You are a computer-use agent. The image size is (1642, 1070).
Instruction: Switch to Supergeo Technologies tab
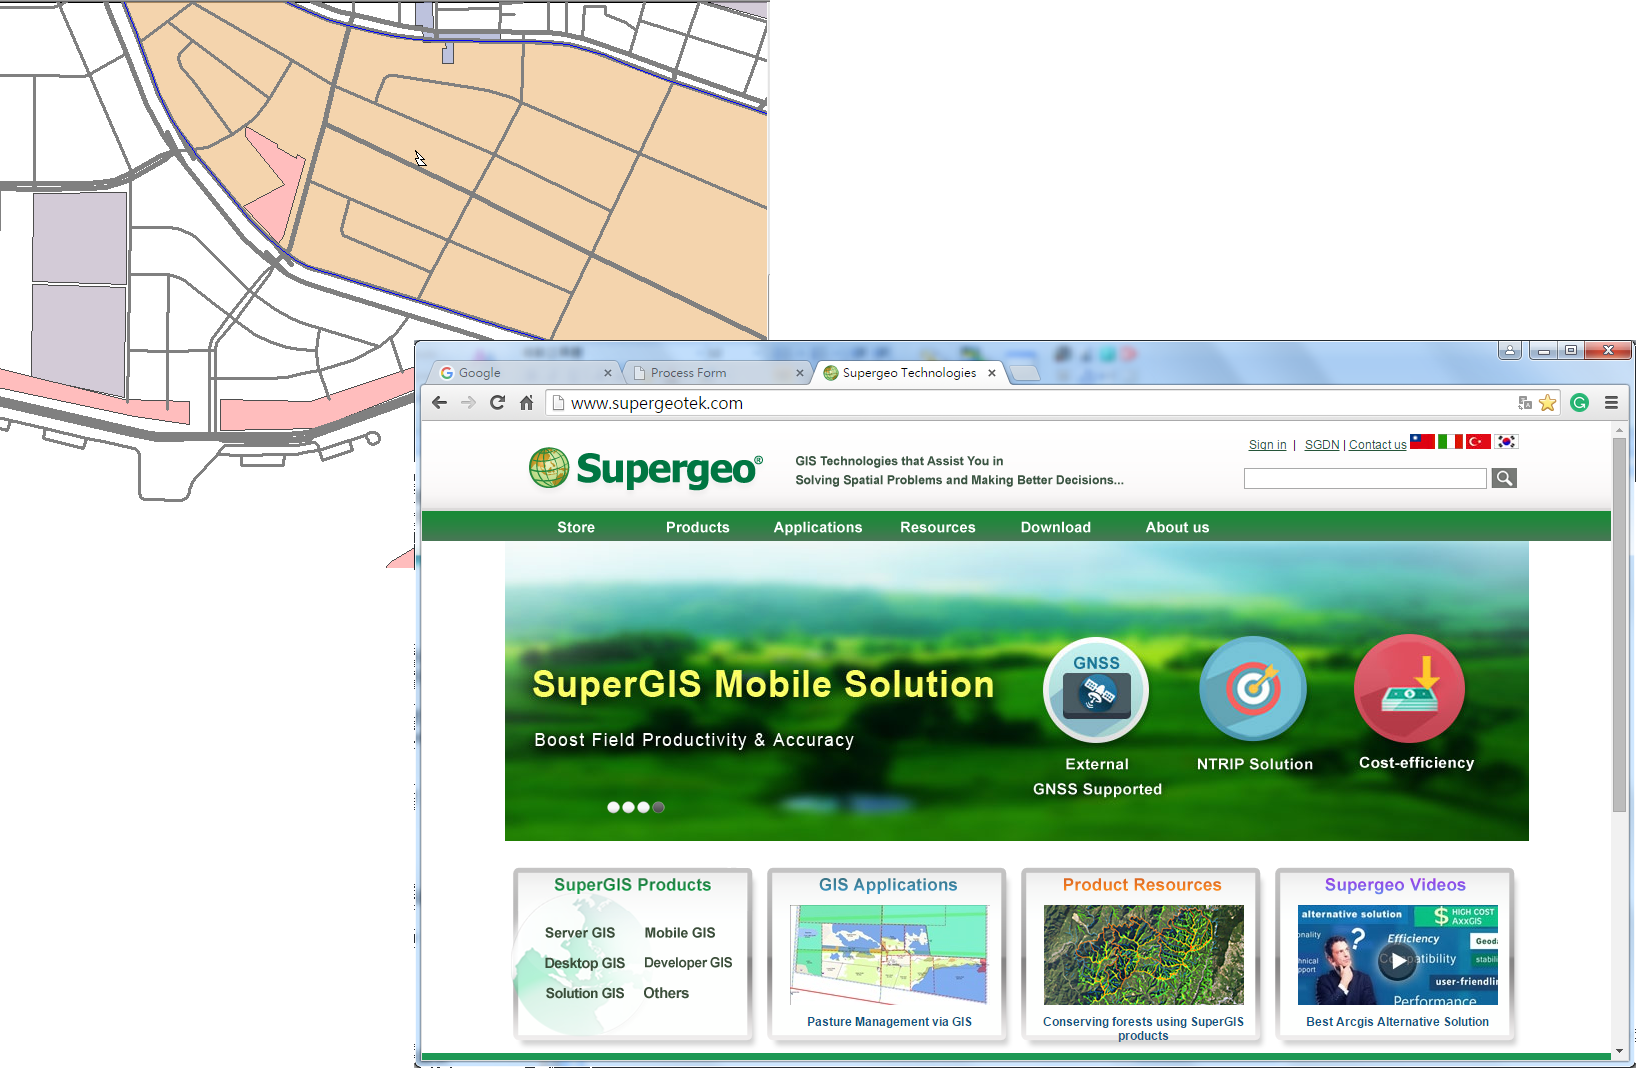[x=909, y=373]
